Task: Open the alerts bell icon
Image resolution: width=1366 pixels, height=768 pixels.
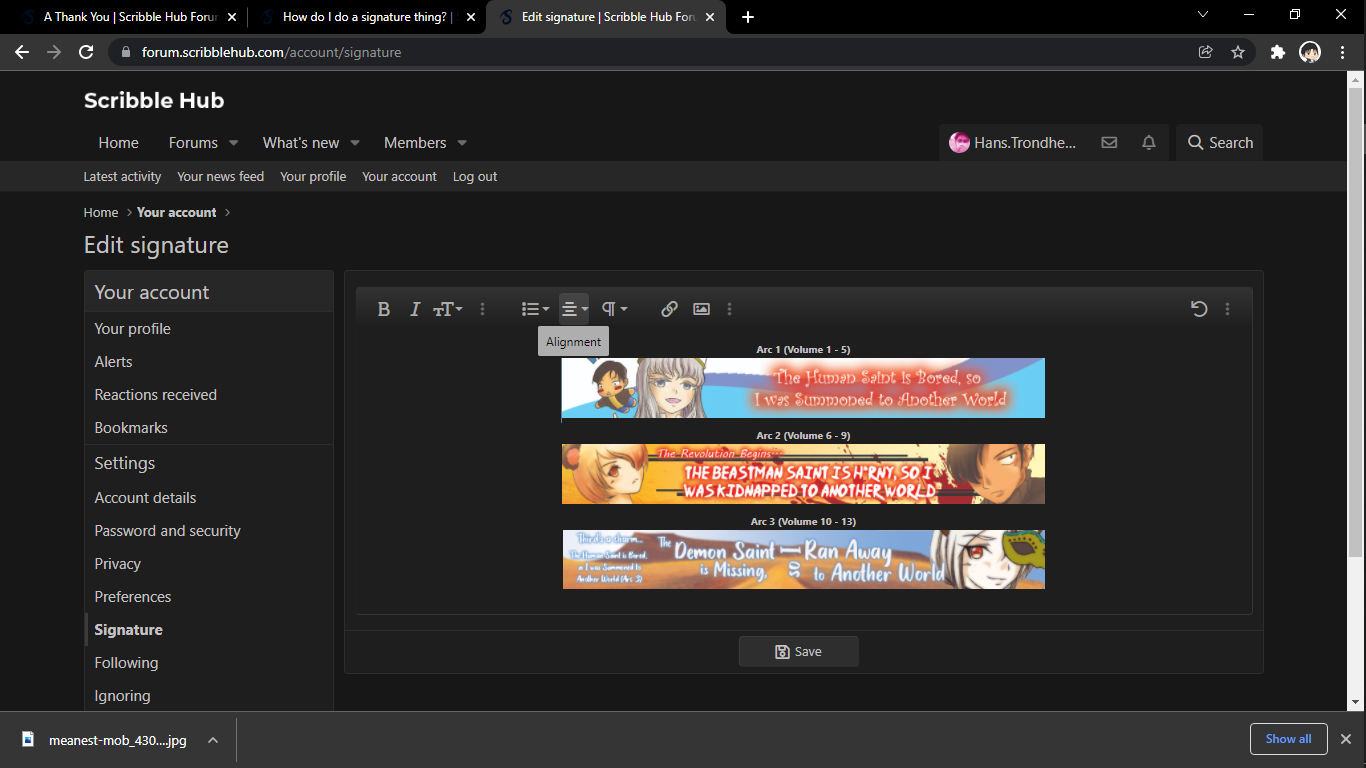Action: tap(1149, 143)
